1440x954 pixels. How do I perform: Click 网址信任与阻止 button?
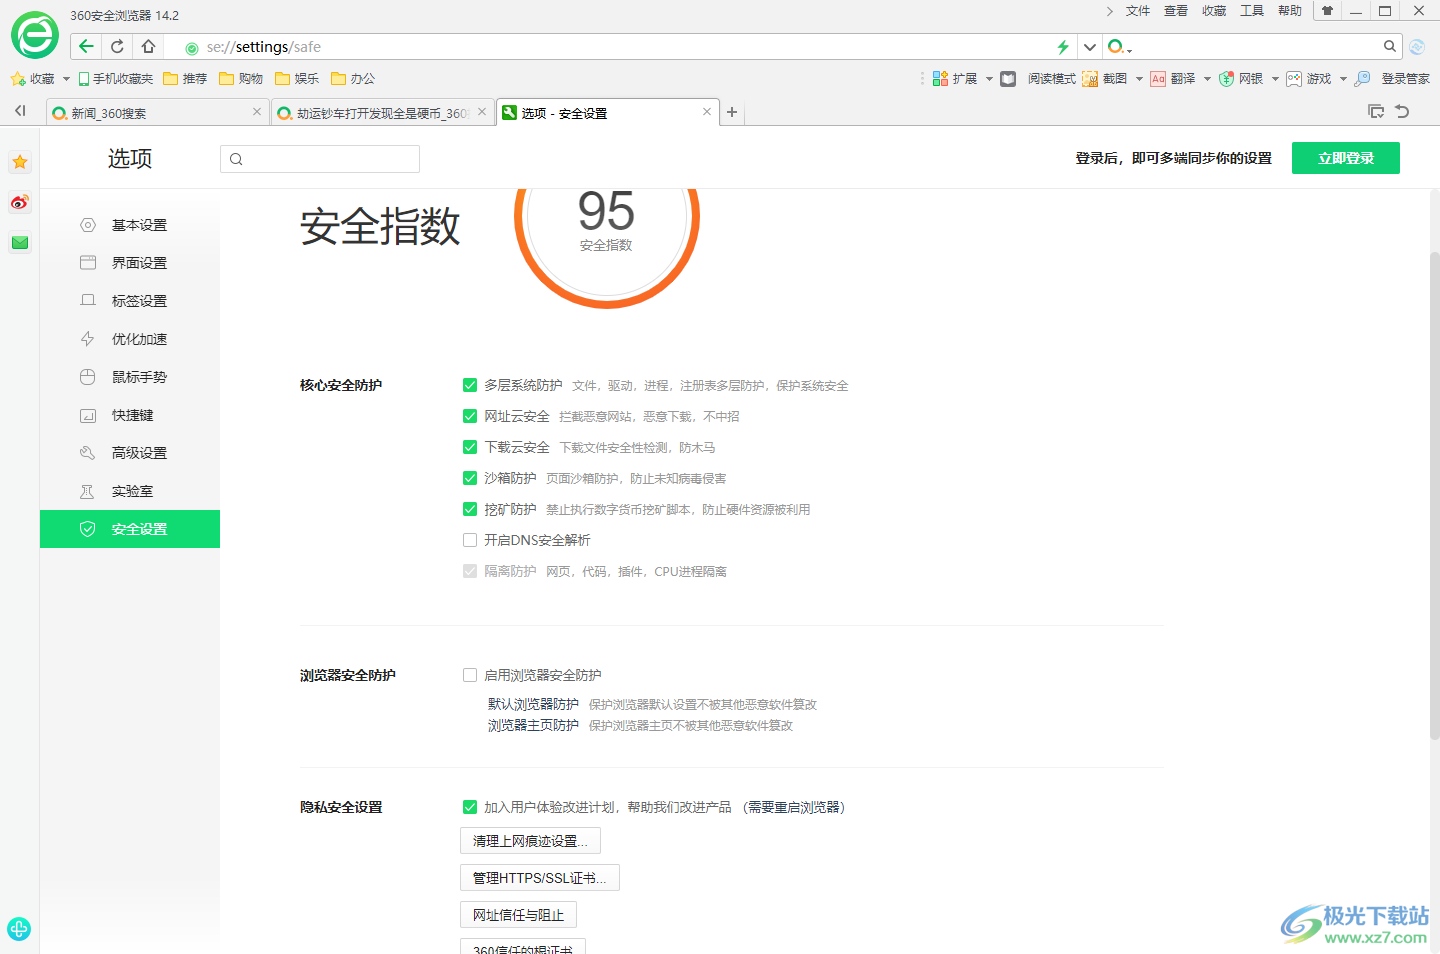[x=518, y=915]
